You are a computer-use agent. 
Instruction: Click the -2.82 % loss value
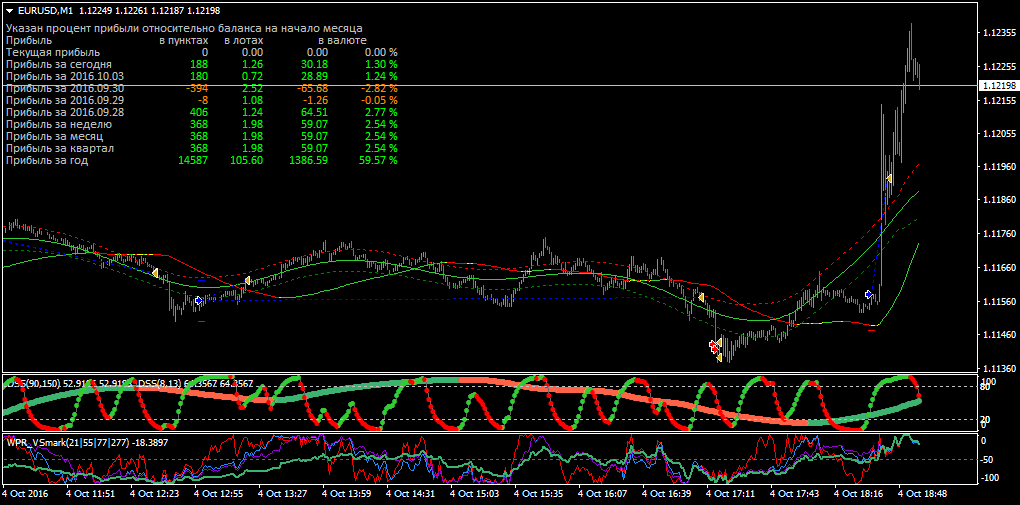click(x=379, y=88)
